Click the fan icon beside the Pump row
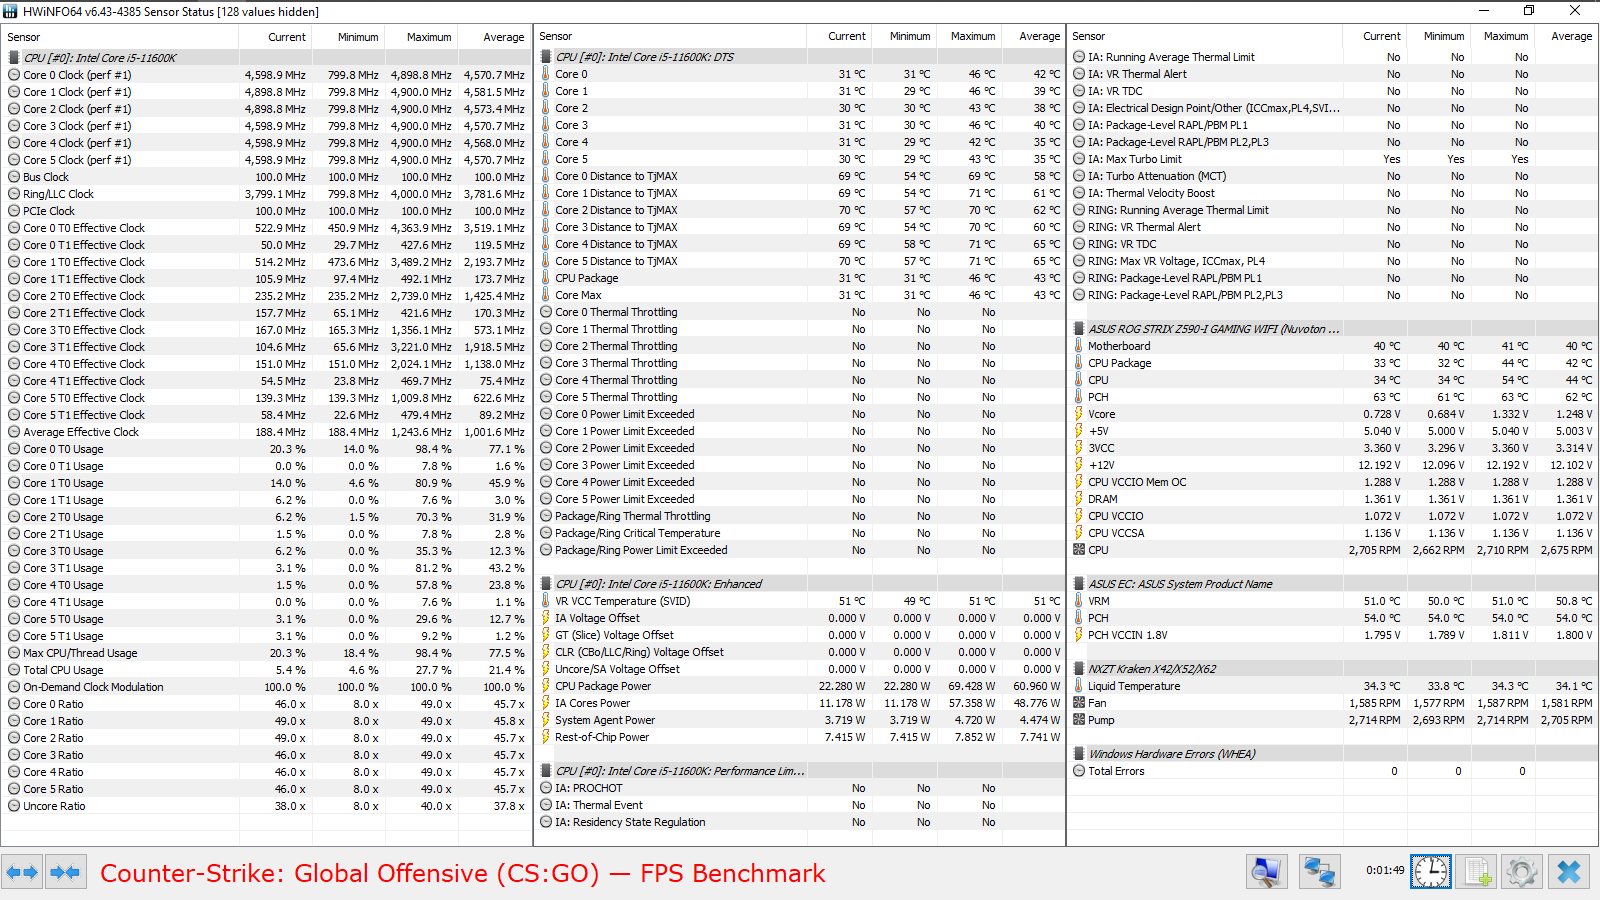Image resolution: width=1600 pixels, height=900 pixels. (x=1079, y=720)
